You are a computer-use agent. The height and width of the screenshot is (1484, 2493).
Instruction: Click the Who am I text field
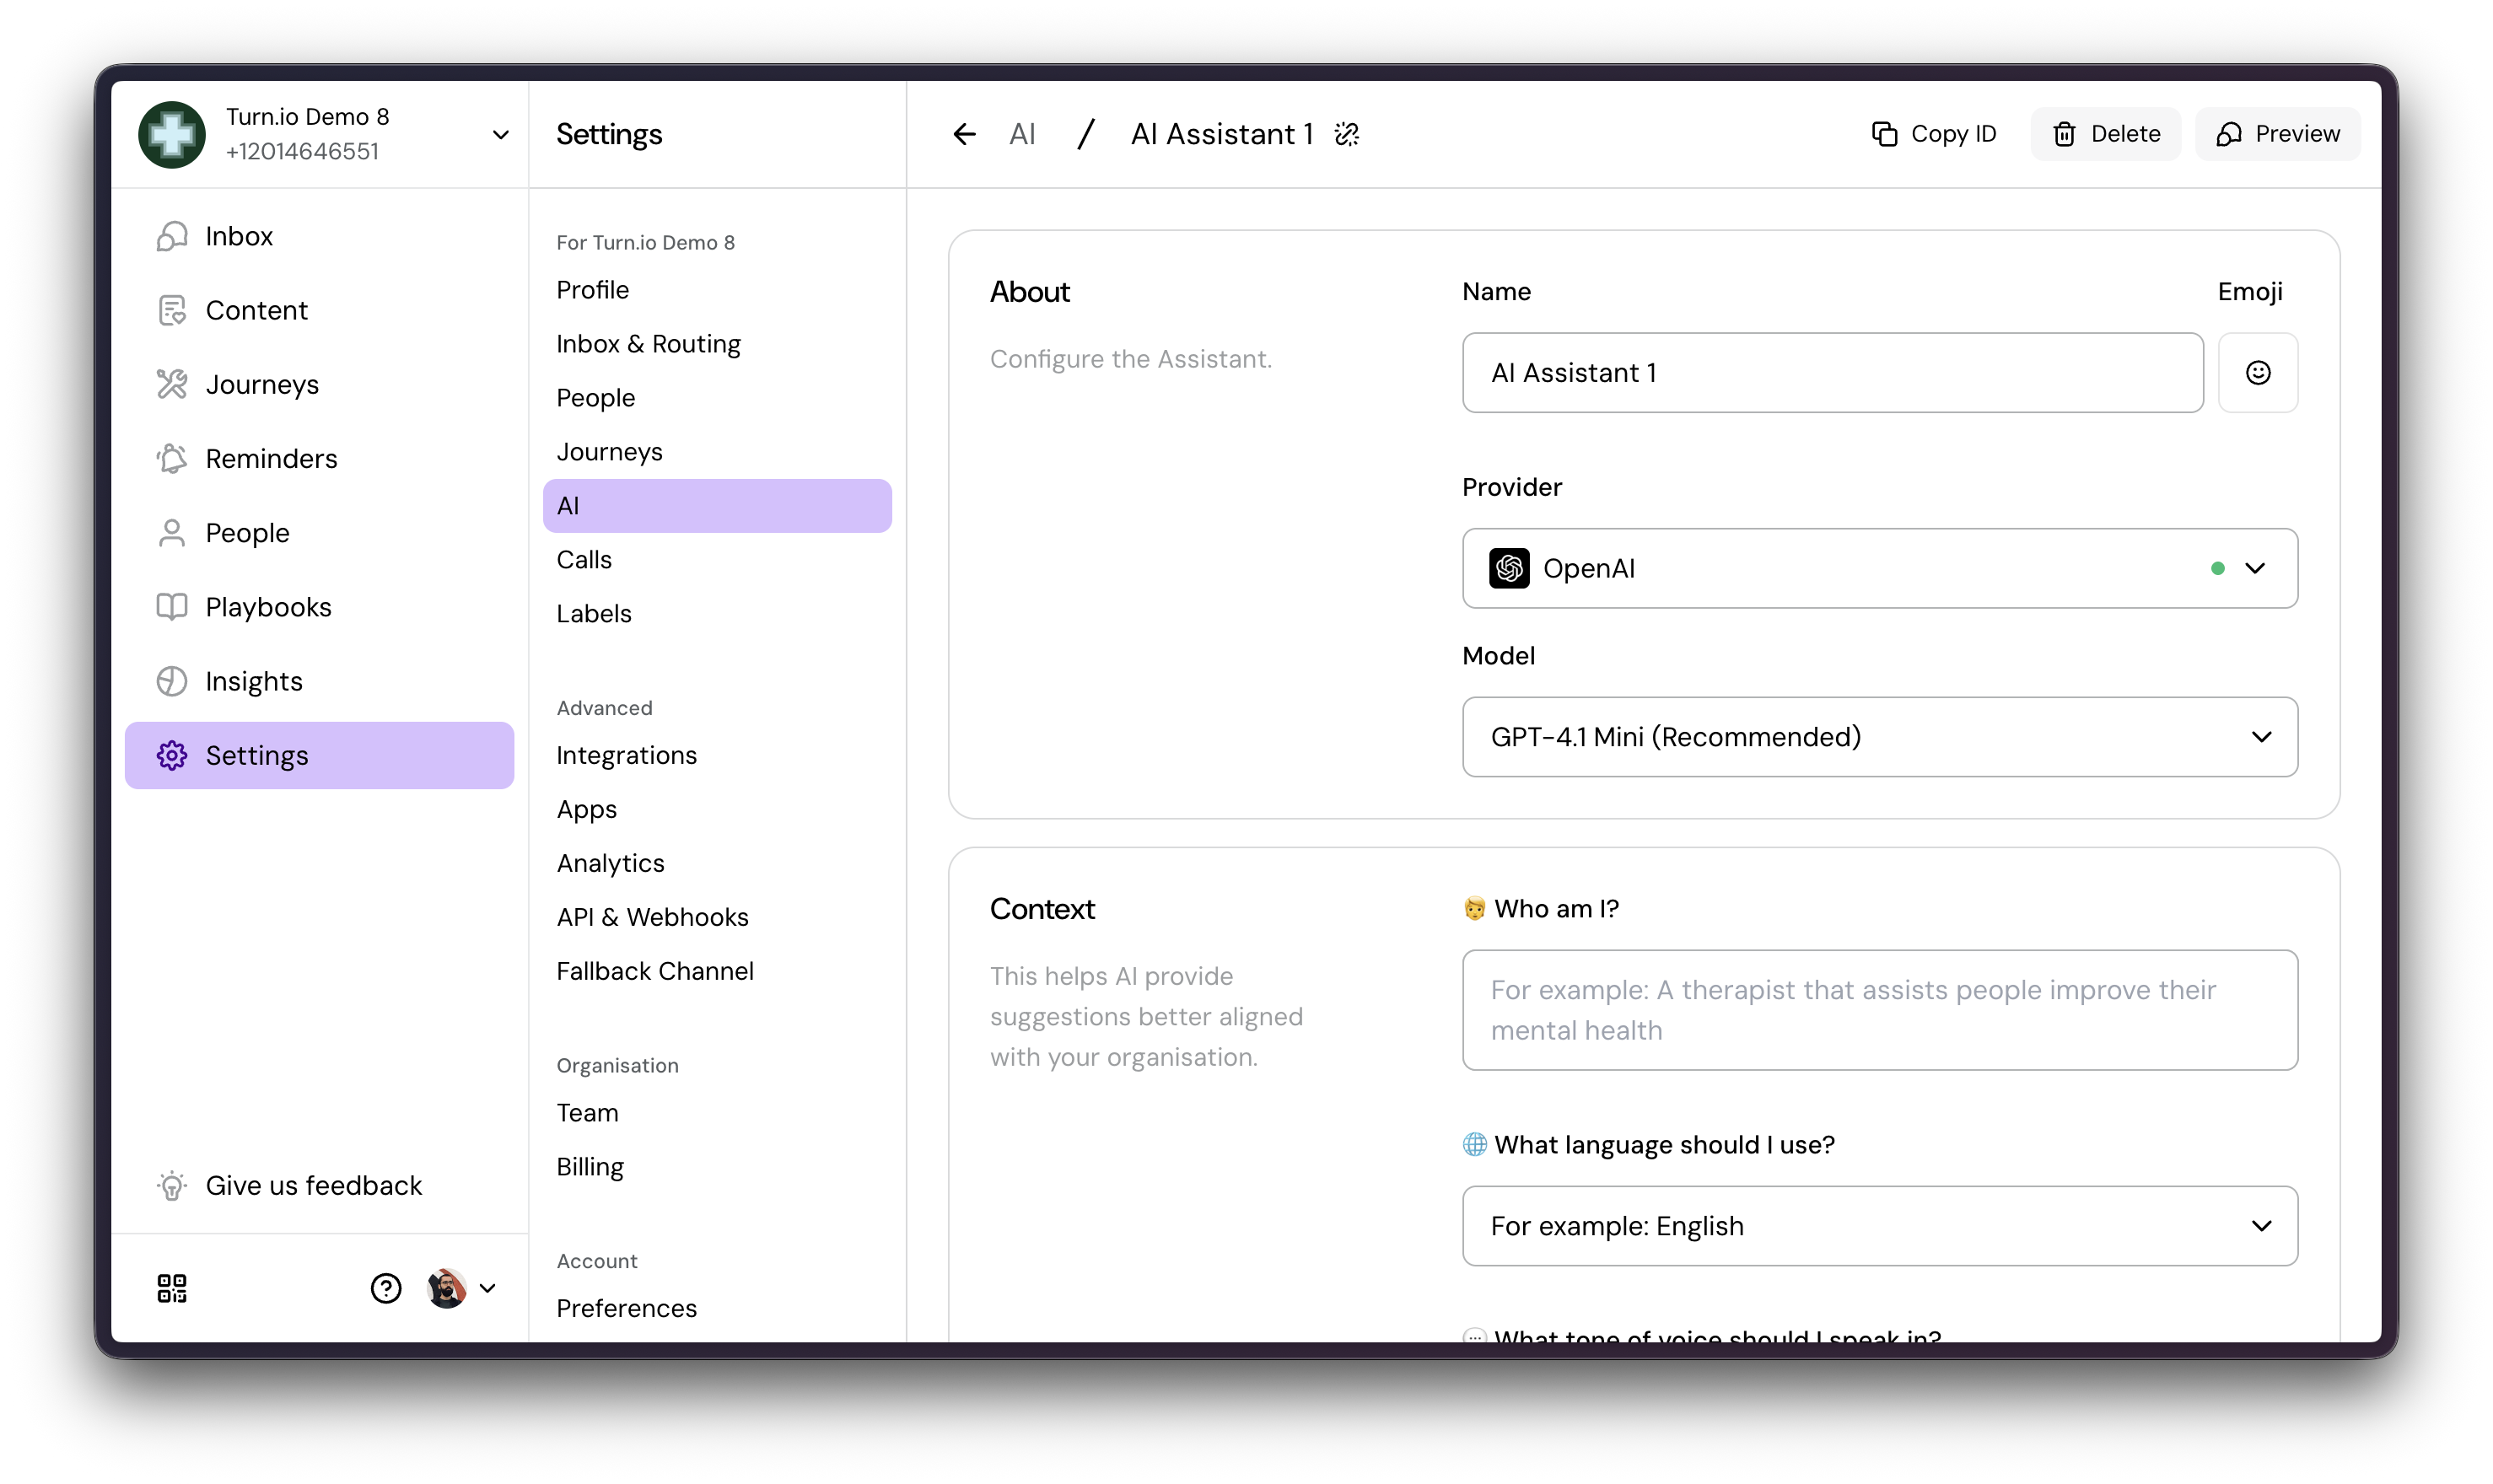[x=1879, y=1010]
